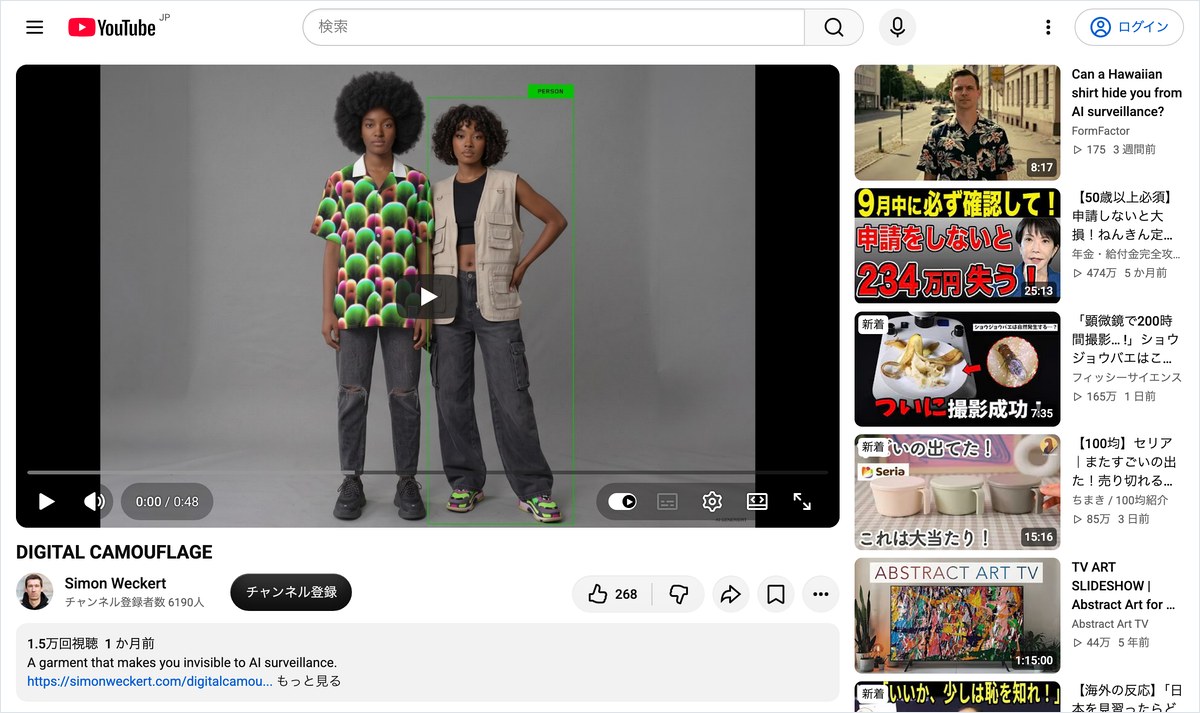Seek along the video progress bar

point(427,472)
